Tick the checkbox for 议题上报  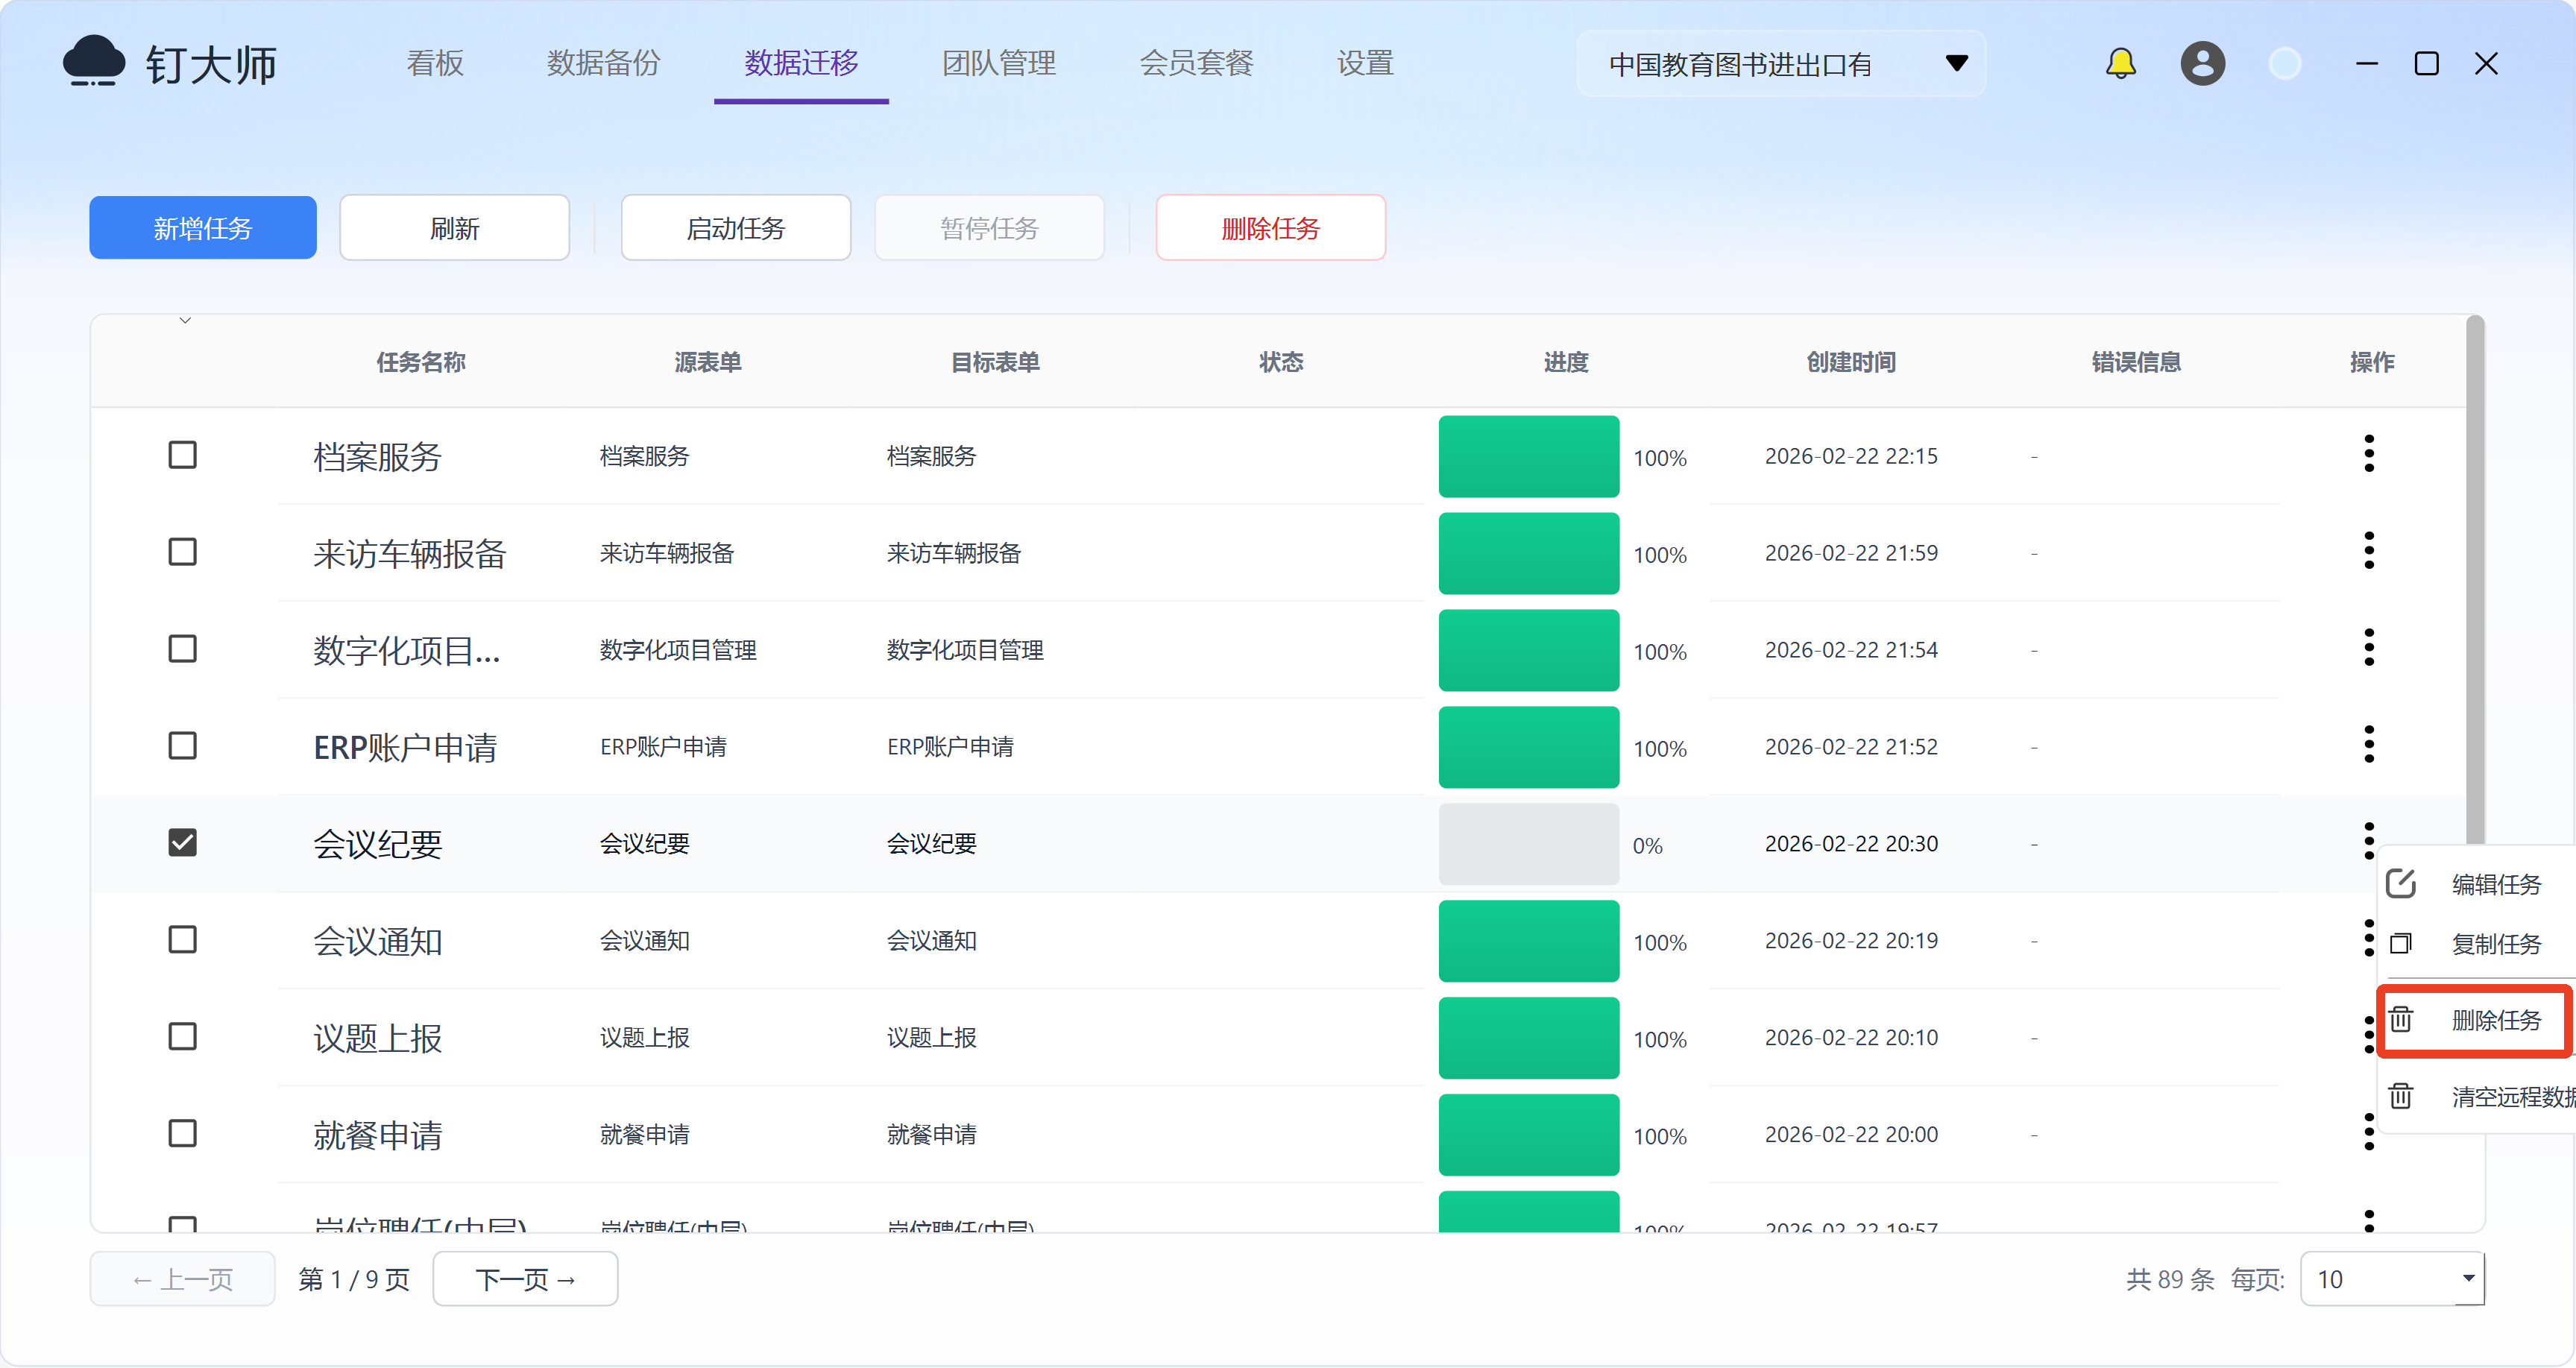tap(182, 1037)
